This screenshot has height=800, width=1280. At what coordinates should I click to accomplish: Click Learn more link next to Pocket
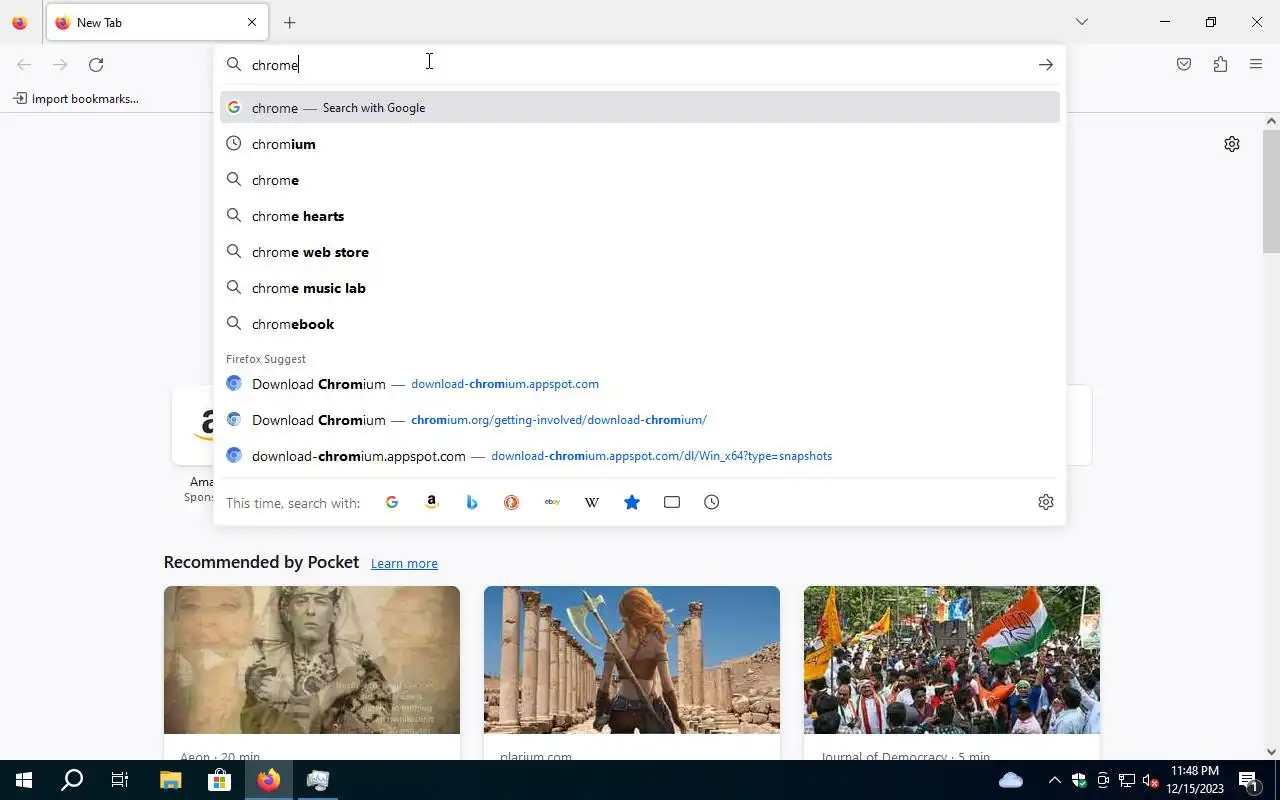click(404, 563)
